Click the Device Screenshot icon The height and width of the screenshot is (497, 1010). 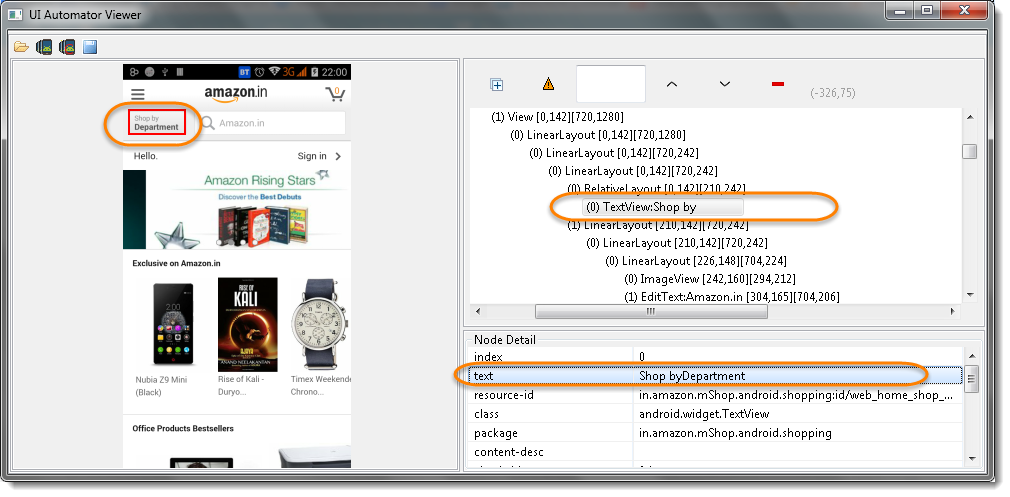pos(44,47)
